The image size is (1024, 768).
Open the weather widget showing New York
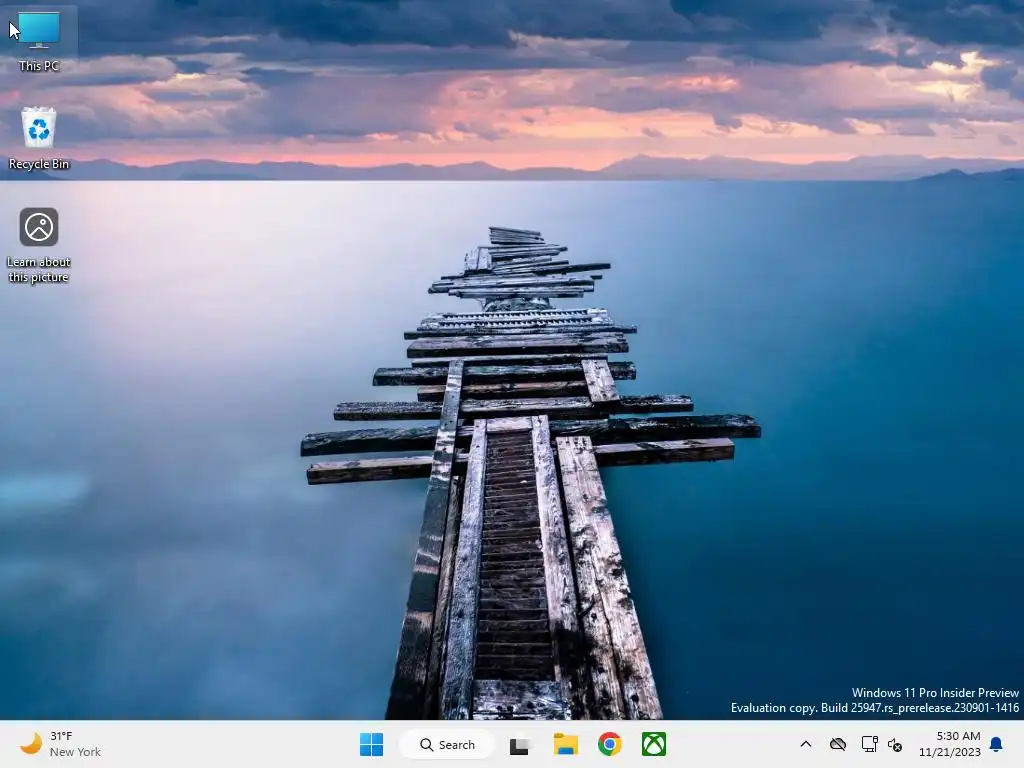click(61, 744)
